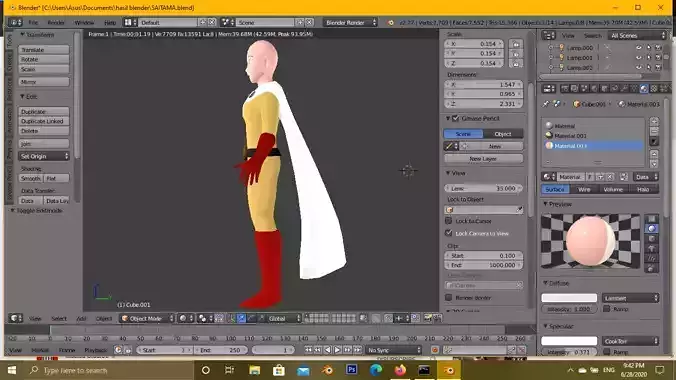Click the Lens value field
The image size is (676, 380).
point(483,188)
